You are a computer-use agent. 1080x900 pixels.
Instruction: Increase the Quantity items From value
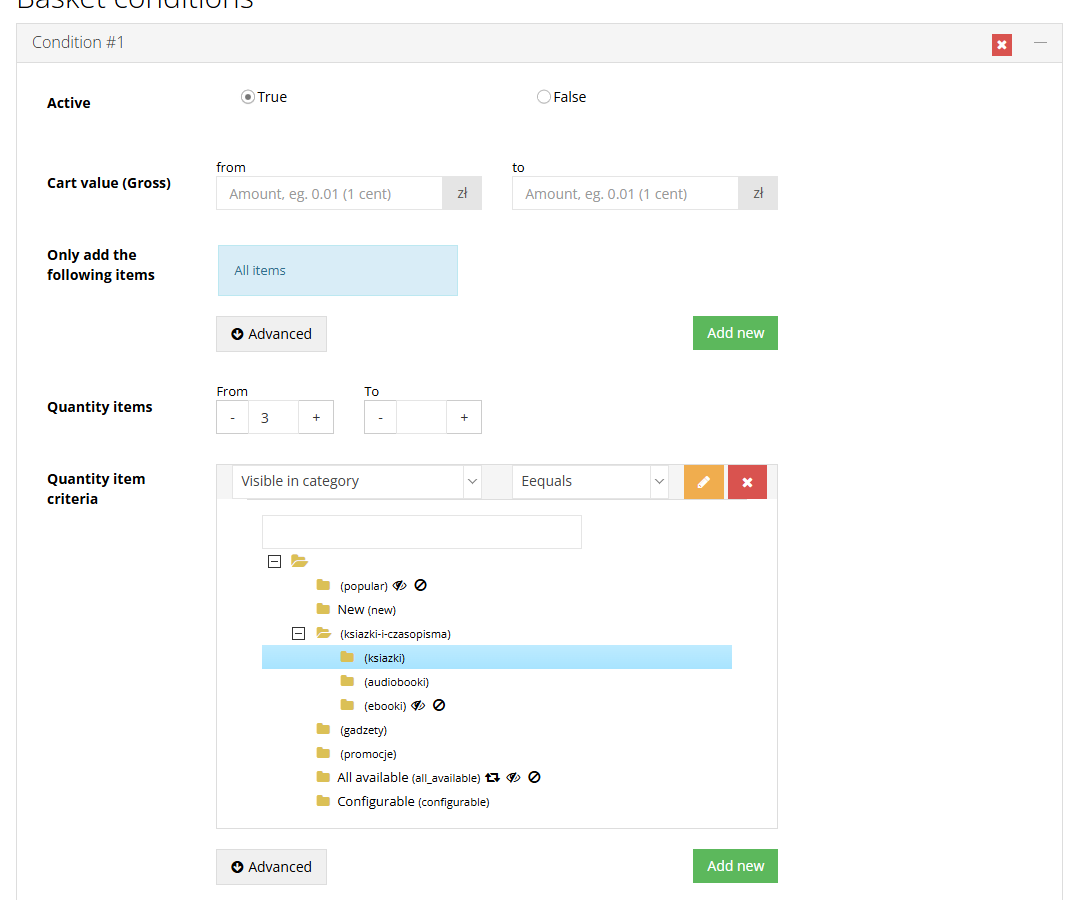[316, 417]
